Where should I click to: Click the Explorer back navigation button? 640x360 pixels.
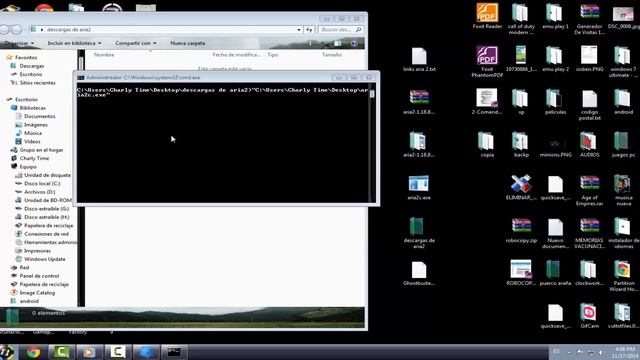point(4,29)
